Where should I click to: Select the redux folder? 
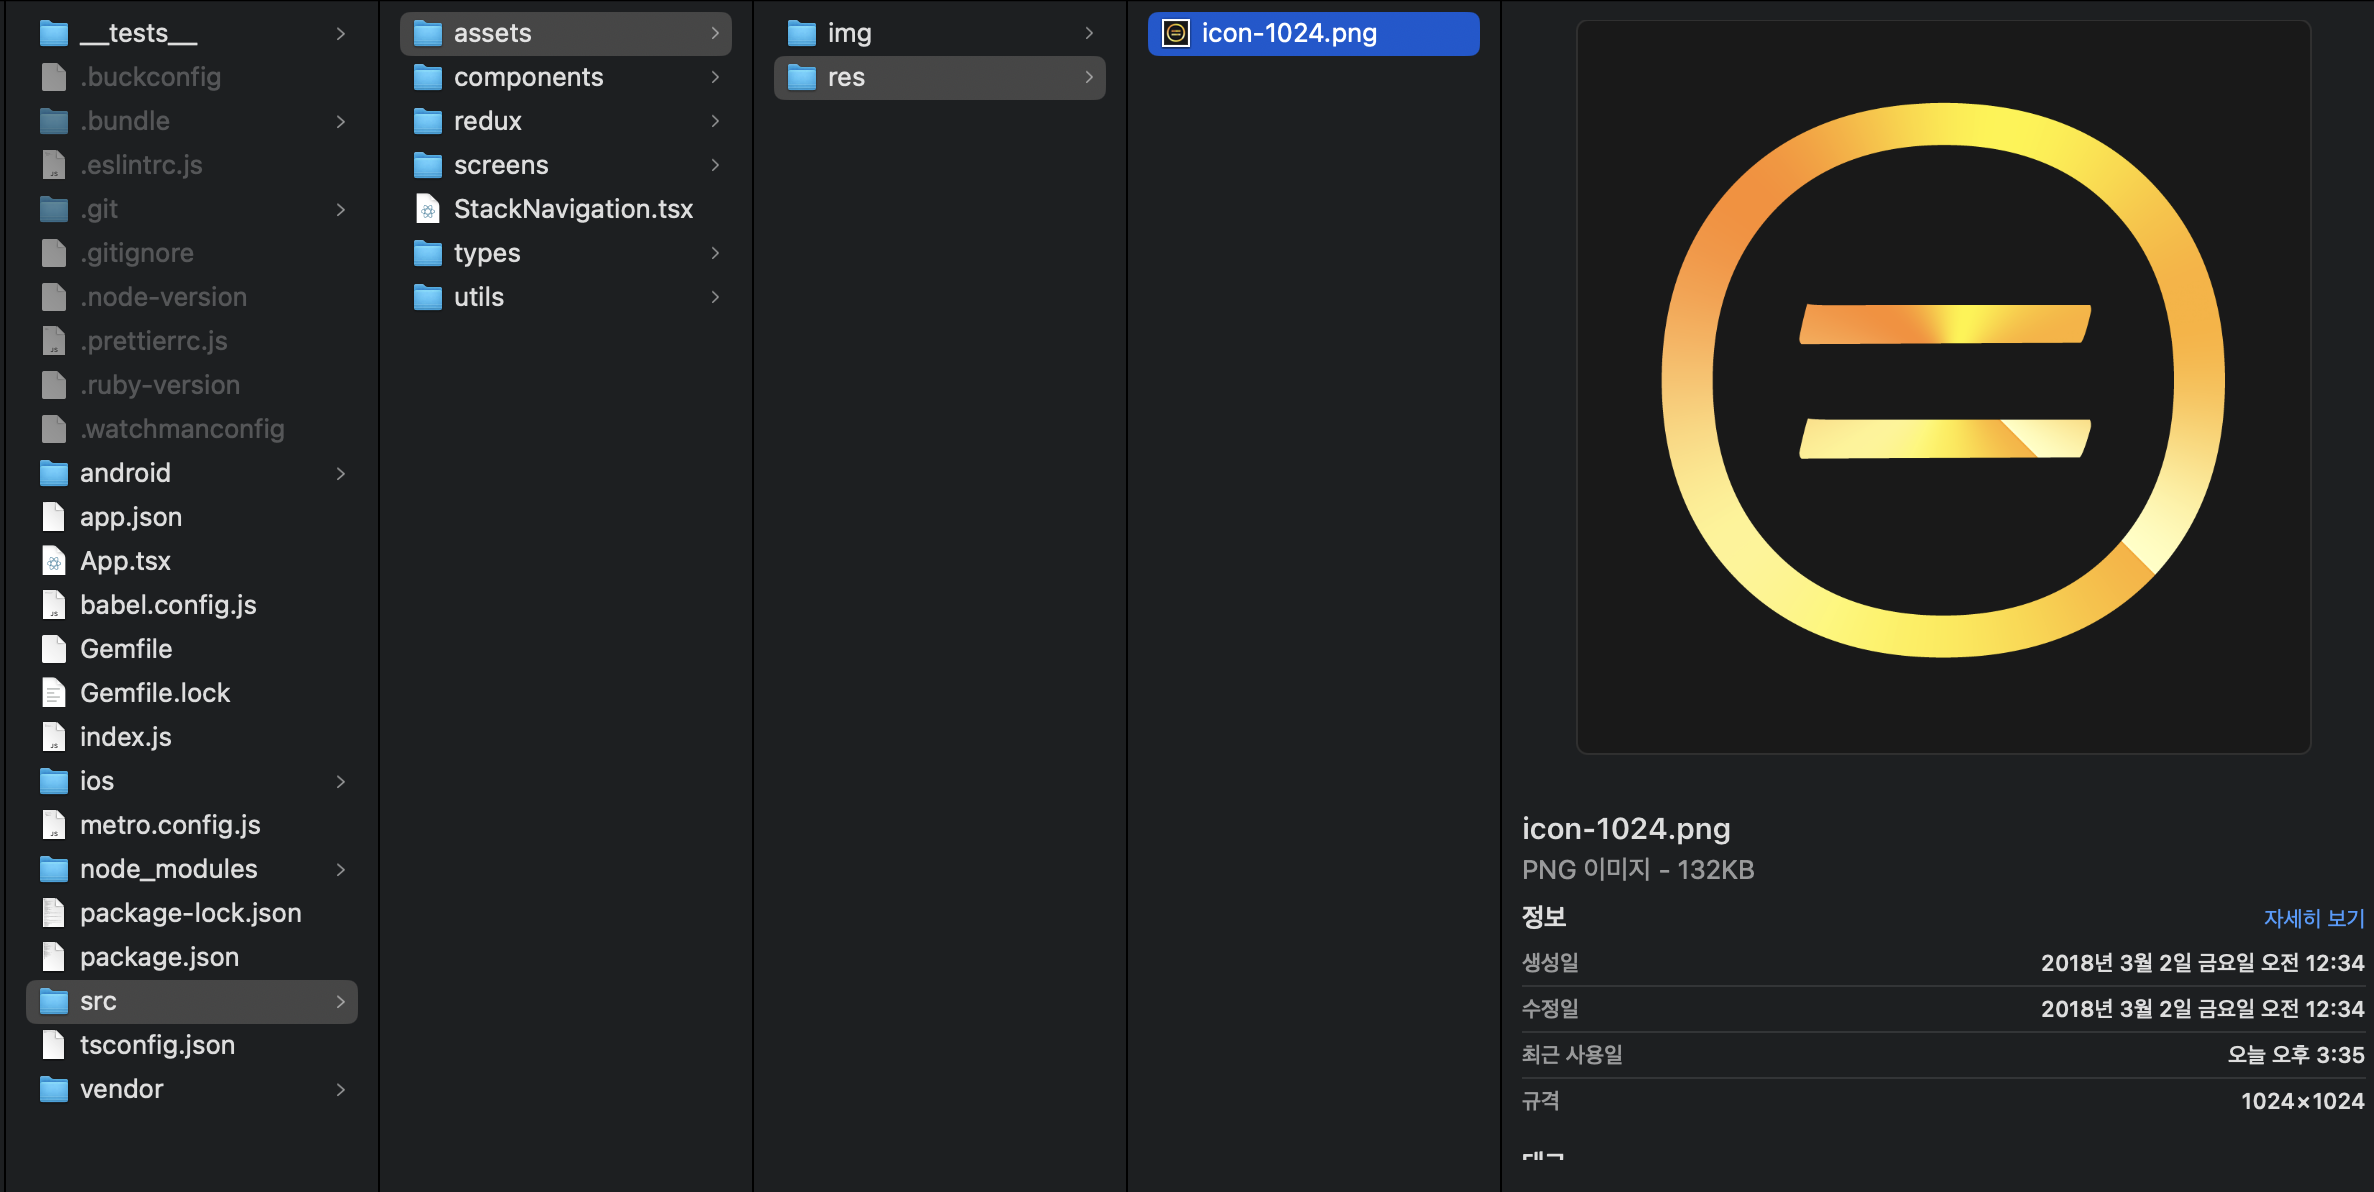point(487,121)
